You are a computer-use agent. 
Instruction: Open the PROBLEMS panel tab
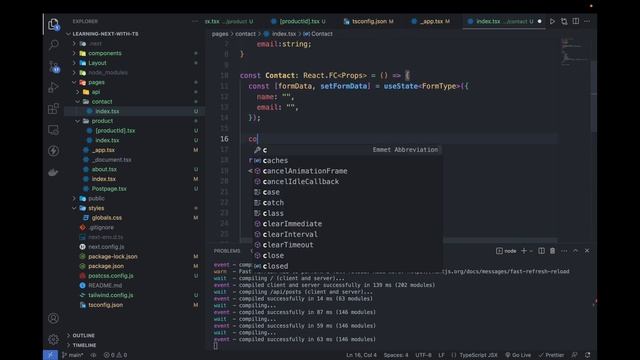[x=227, y=251]
